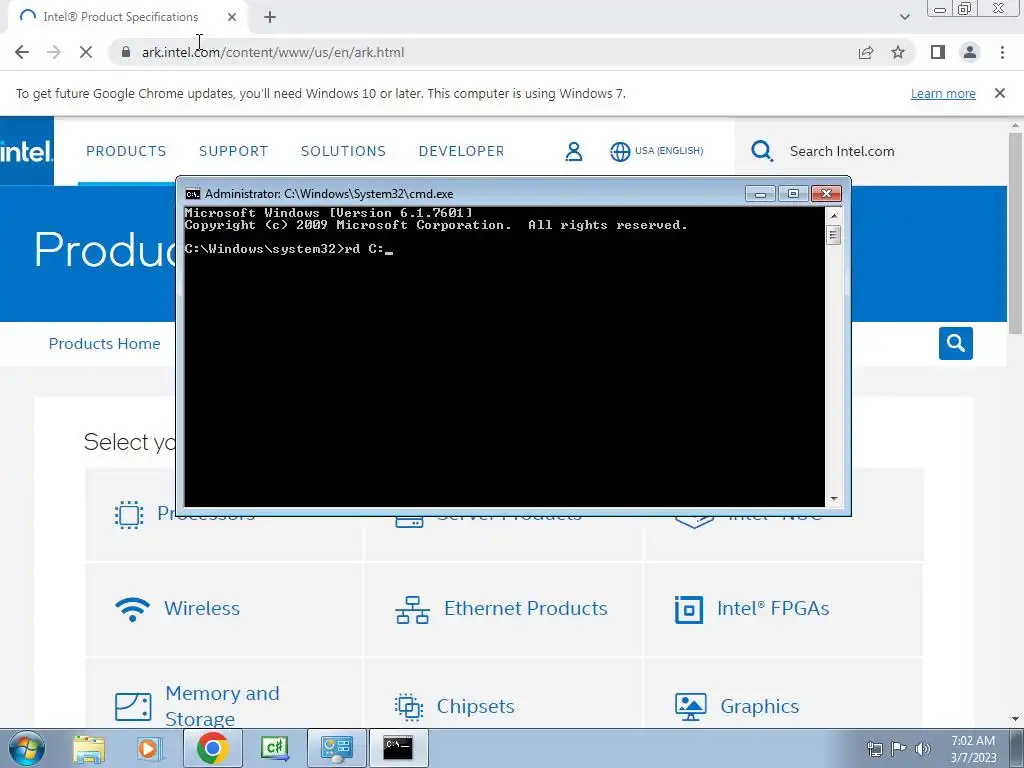Screen dimensions: 1024x768
Task: Switch to cmd window in taskbar
Action: [398, 748]
